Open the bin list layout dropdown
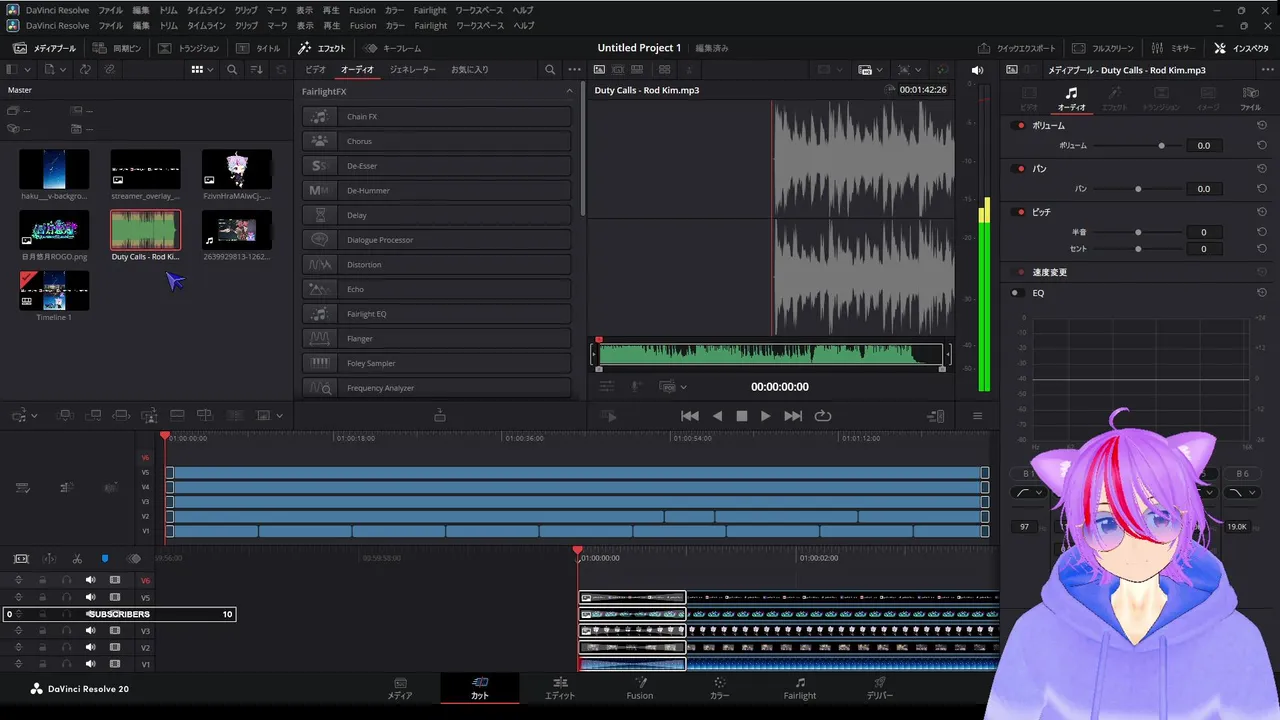Image resolution: width=1280 pixels, height=720 pixels. click(x=17, y=70)
